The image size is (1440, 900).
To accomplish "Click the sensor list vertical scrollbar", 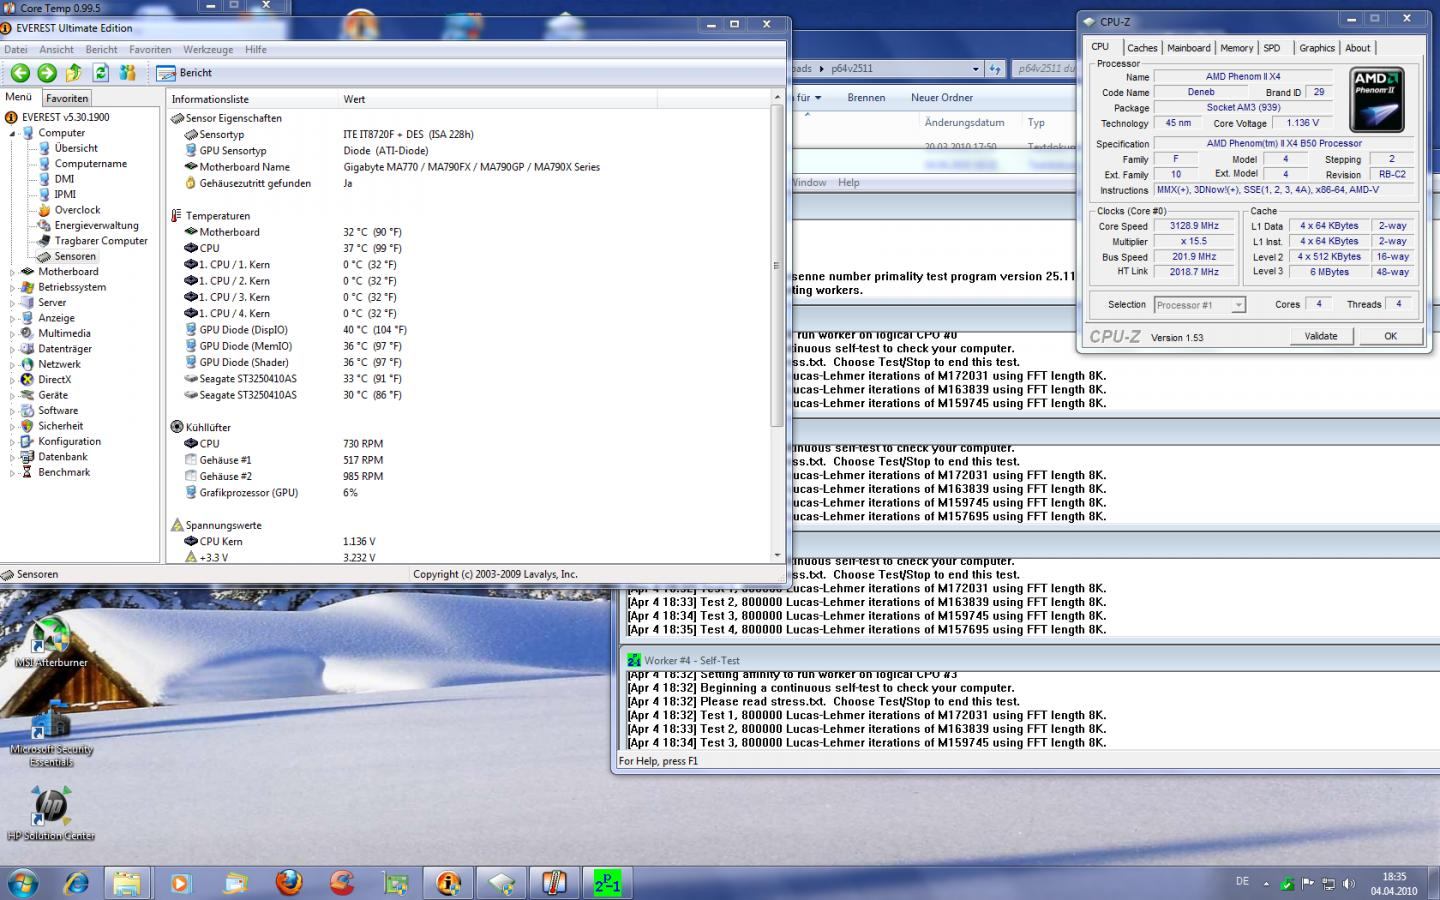I will (x=776, y=265).
